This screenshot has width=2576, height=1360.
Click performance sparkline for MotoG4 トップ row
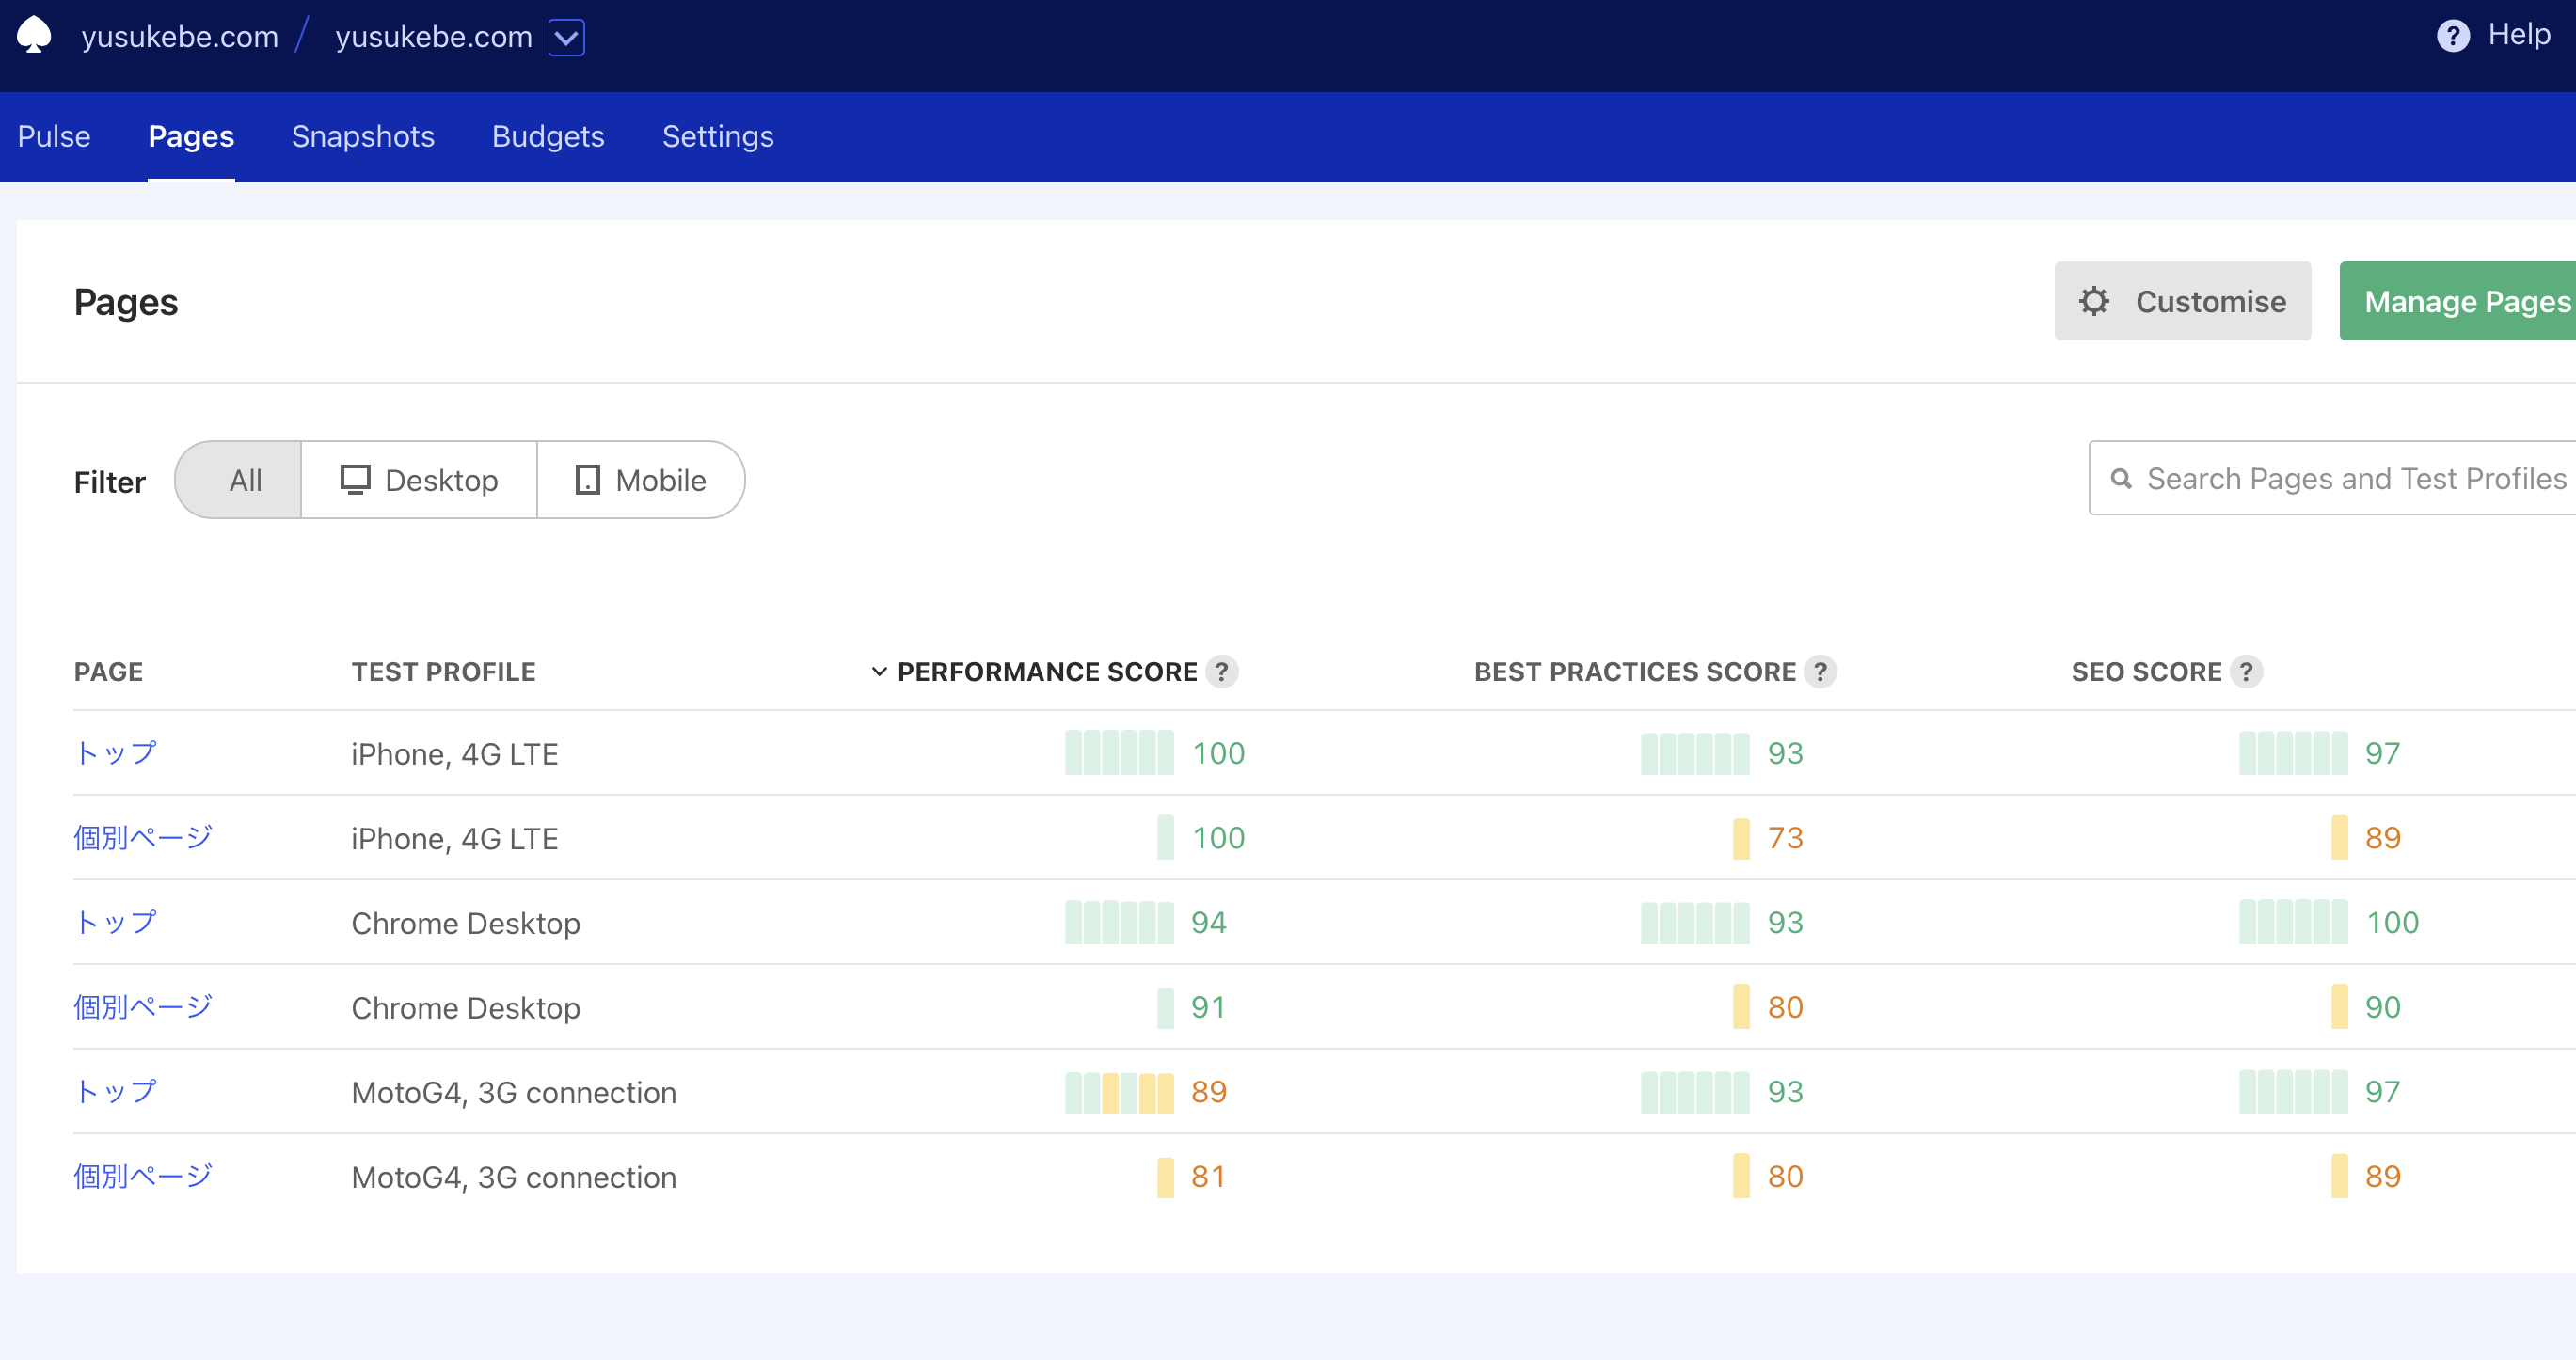(1119, 1093)
